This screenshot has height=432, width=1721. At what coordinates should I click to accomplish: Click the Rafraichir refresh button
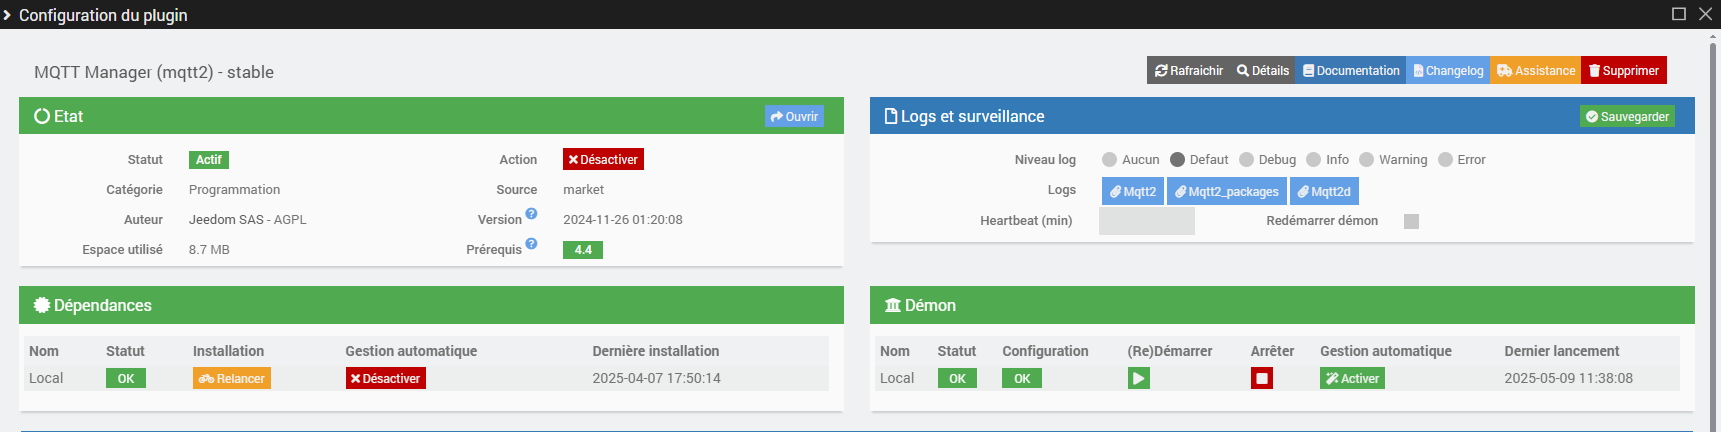point(1188,70)
